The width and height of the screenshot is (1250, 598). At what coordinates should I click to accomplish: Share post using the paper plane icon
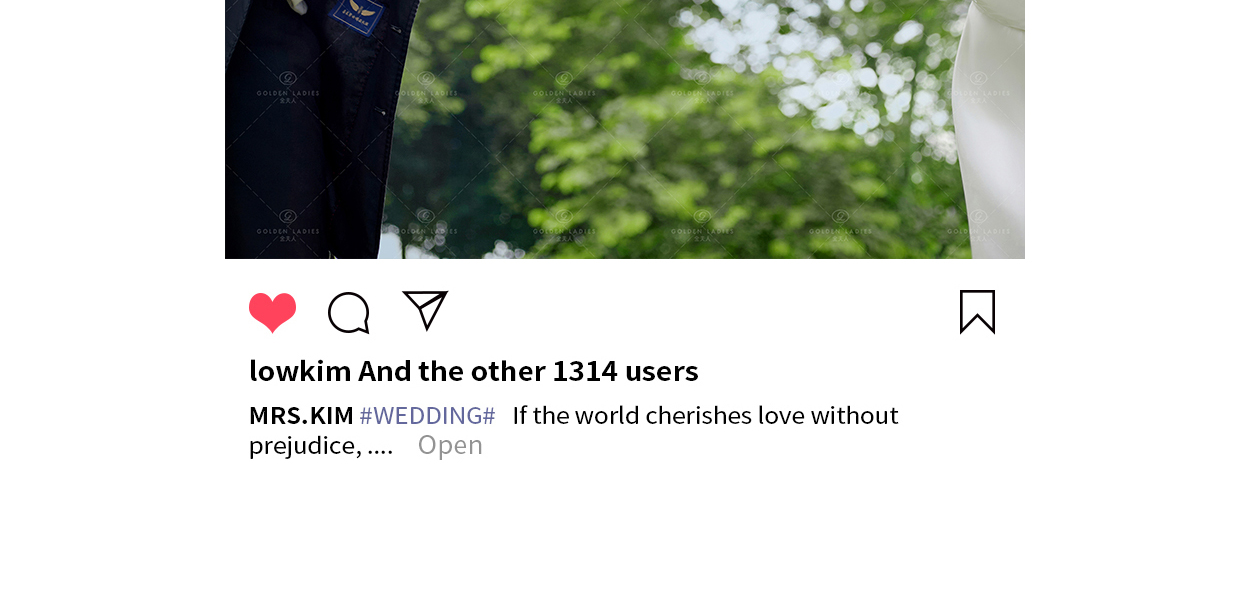point(425,310)
